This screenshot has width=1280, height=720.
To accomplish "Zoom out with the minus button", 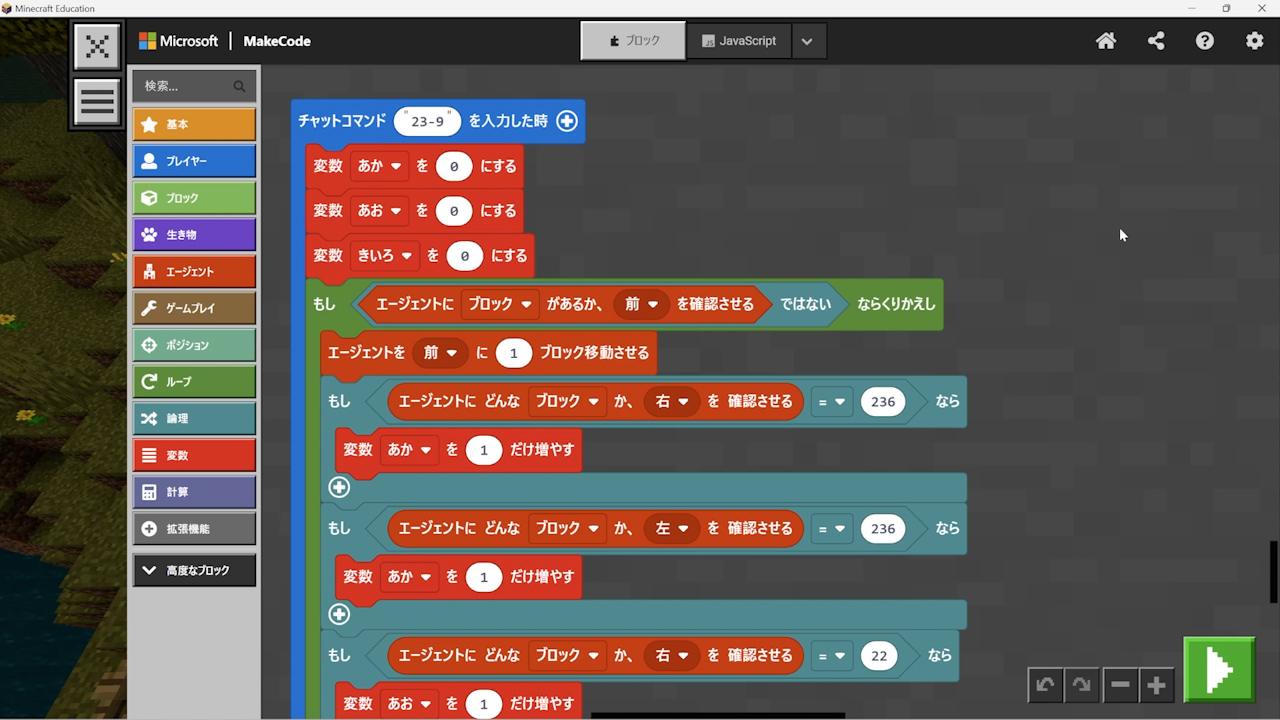I will coord(1120,685).
